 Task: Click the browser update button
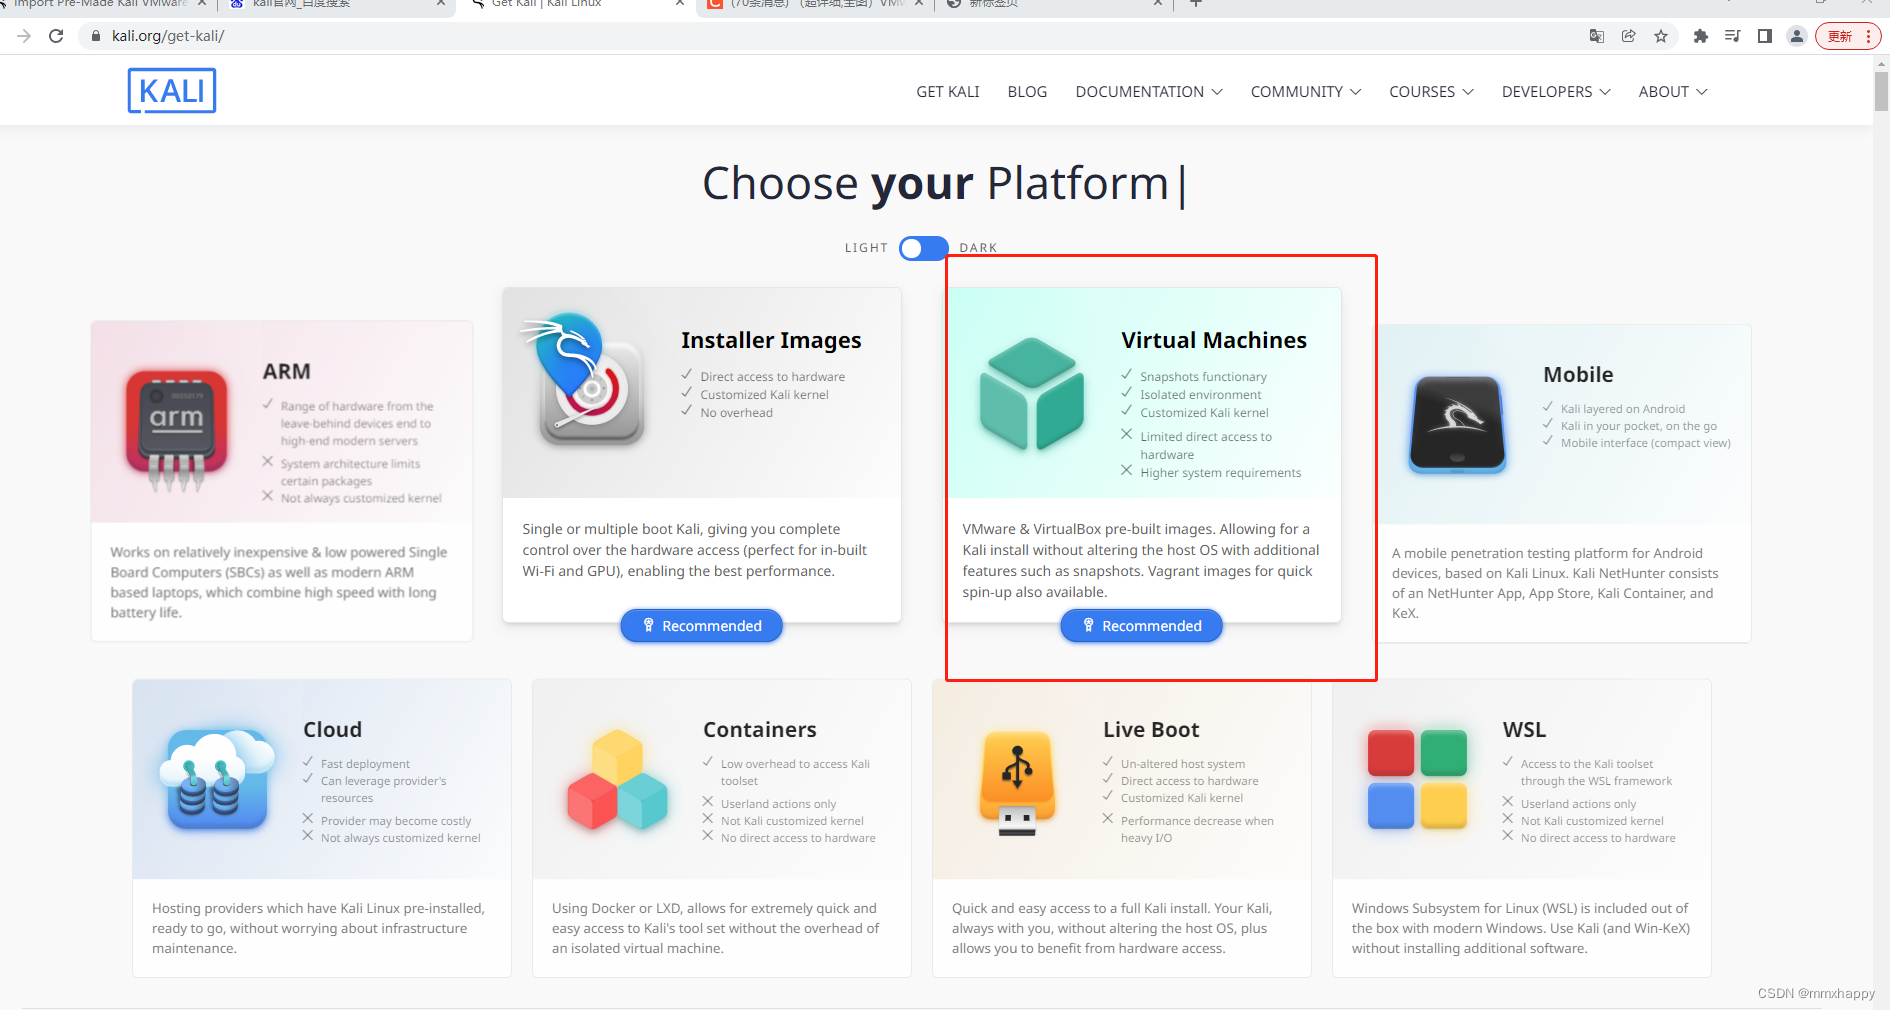point(1848,36)
